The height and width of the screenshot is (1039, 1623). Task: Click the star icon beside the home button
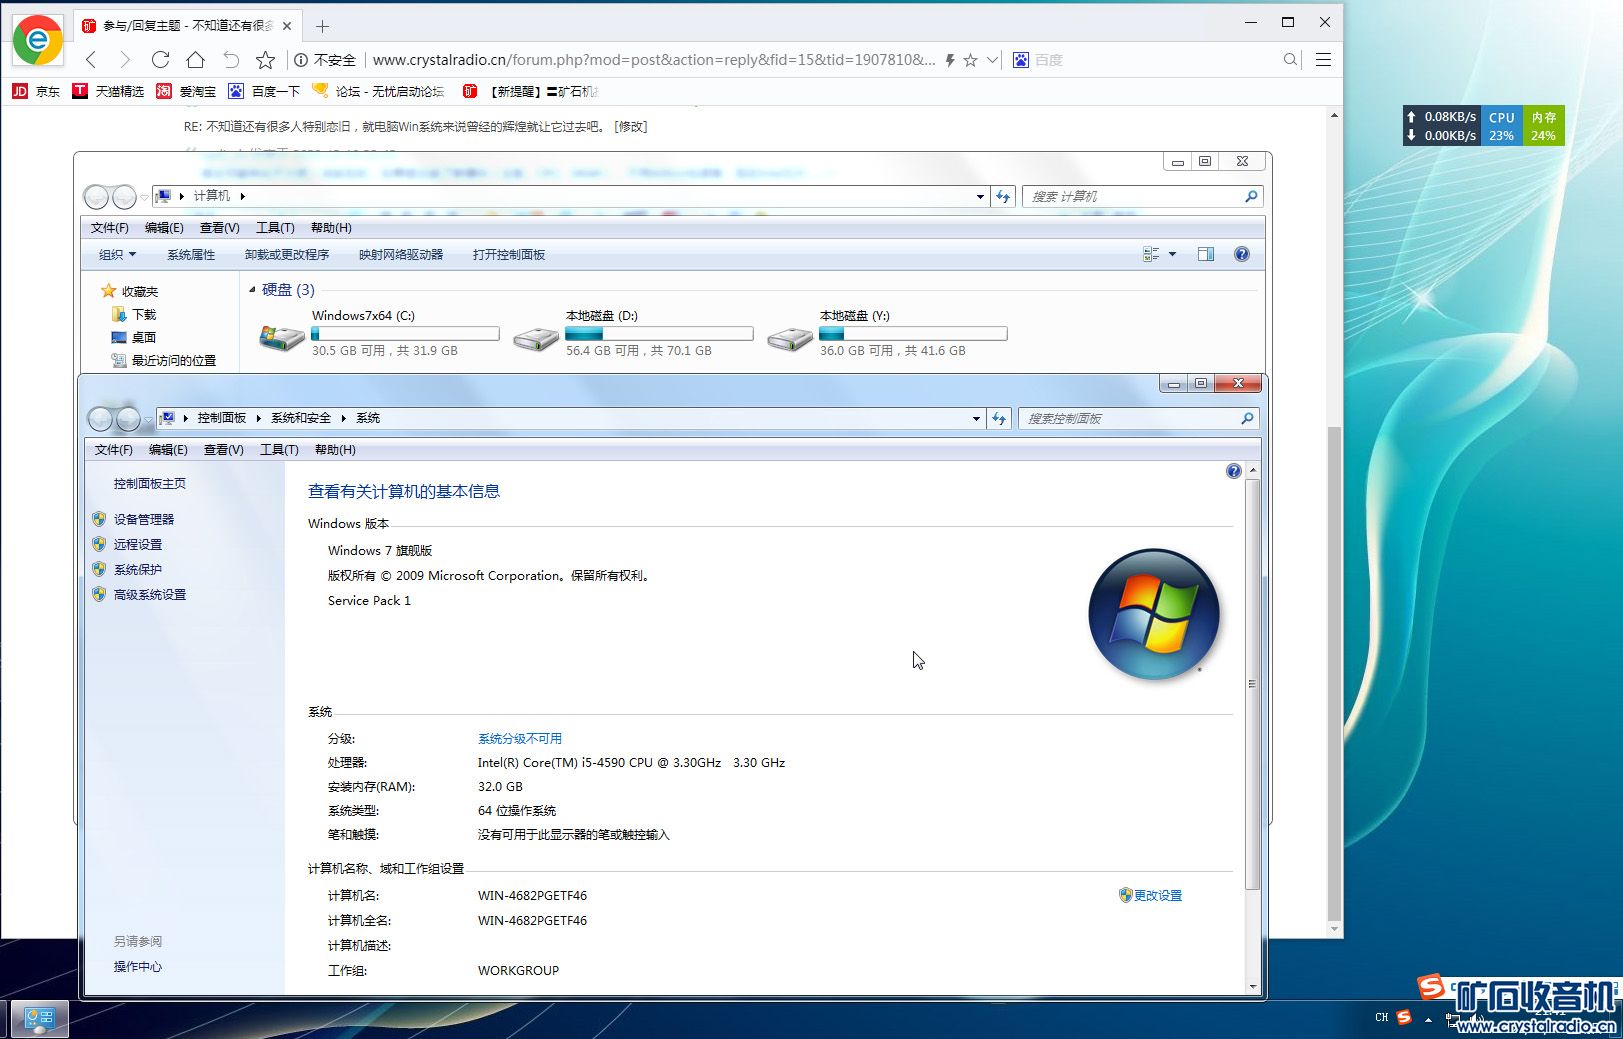[x=265, y=60]
